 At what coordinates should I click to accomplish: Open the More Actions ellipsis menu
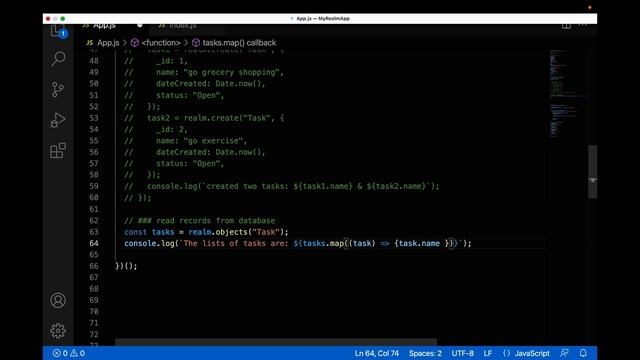[x=583, y=26]
